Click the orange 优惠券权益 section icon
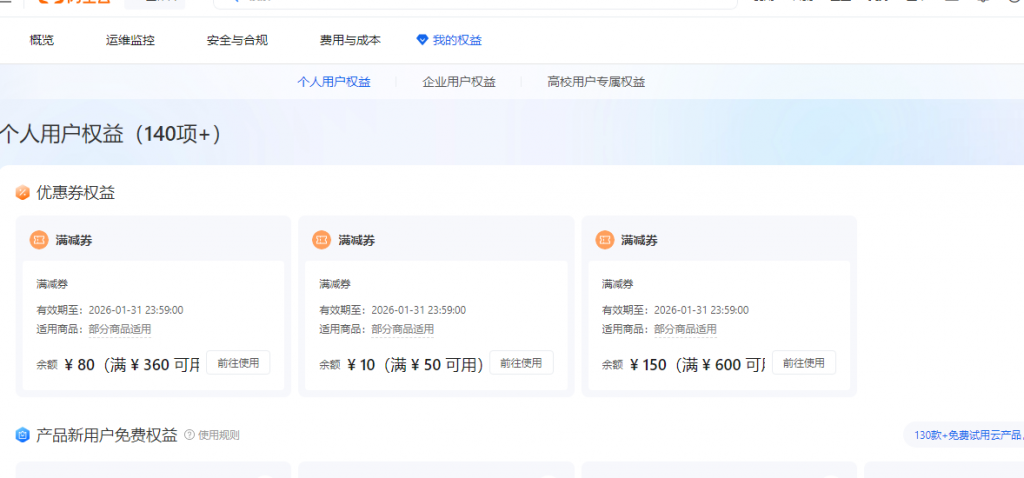 coord(23,193)
